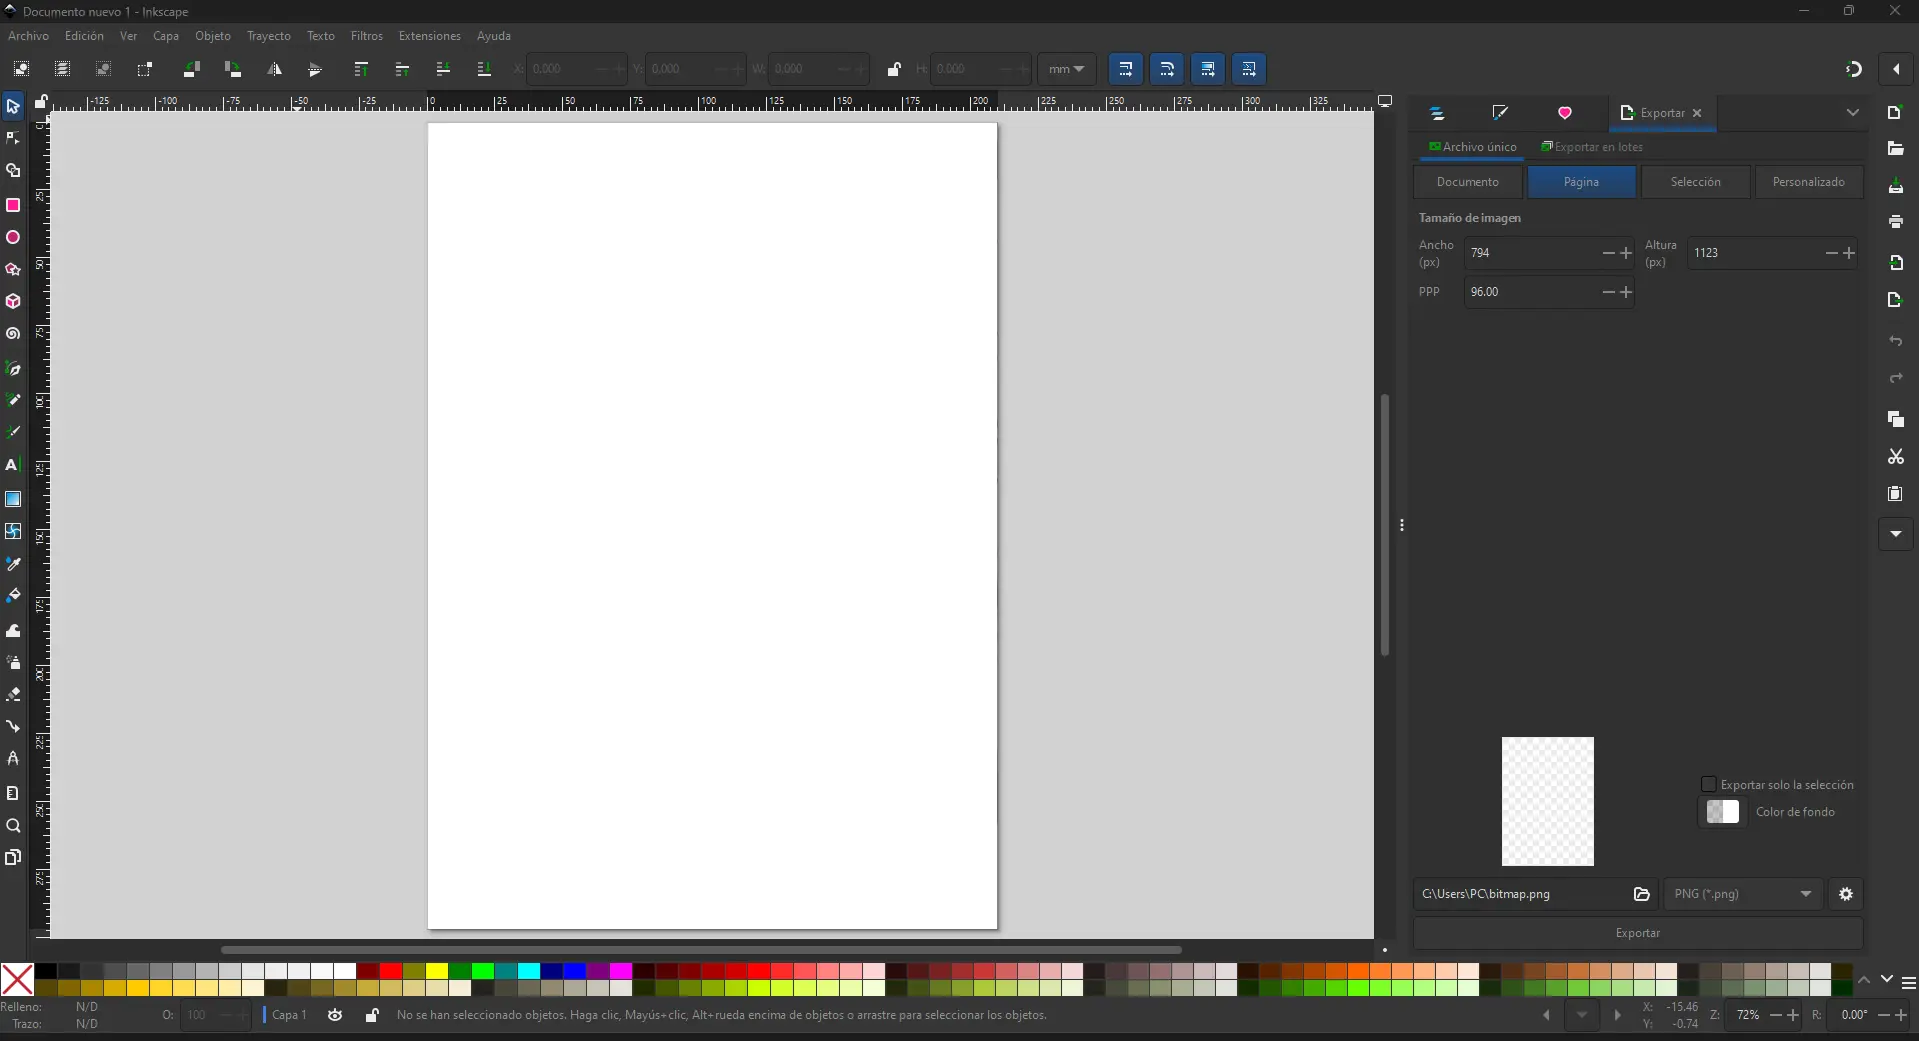1919x1041 pixels.
Task: Open the 'mm' units dropdown
Action: 1066,69
